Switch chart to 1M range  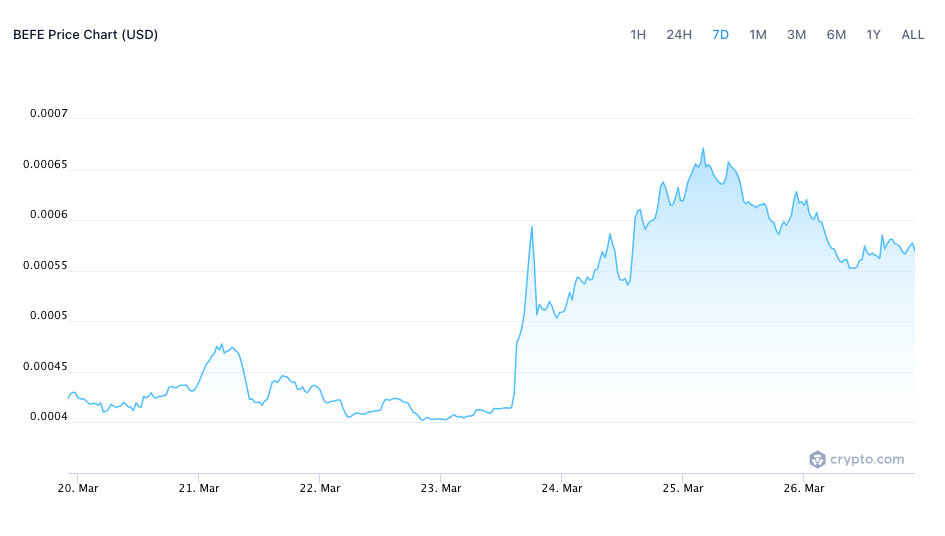pos(758,35)
